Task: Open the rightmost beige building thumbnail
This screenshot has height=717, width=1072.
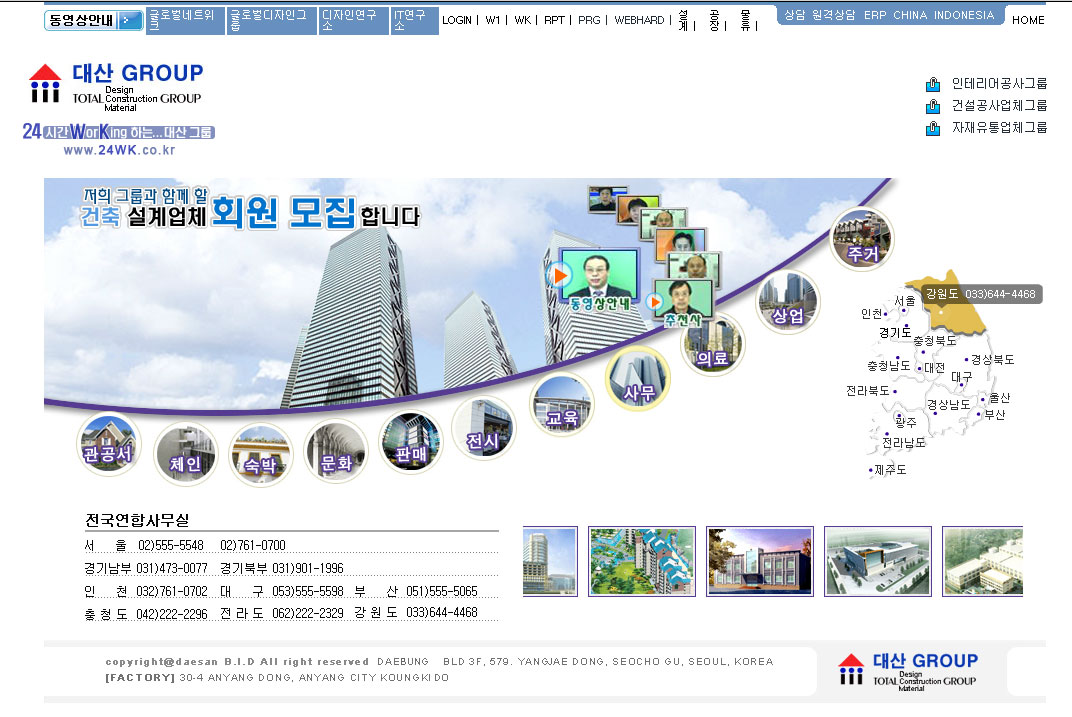Action: [982, 561]
